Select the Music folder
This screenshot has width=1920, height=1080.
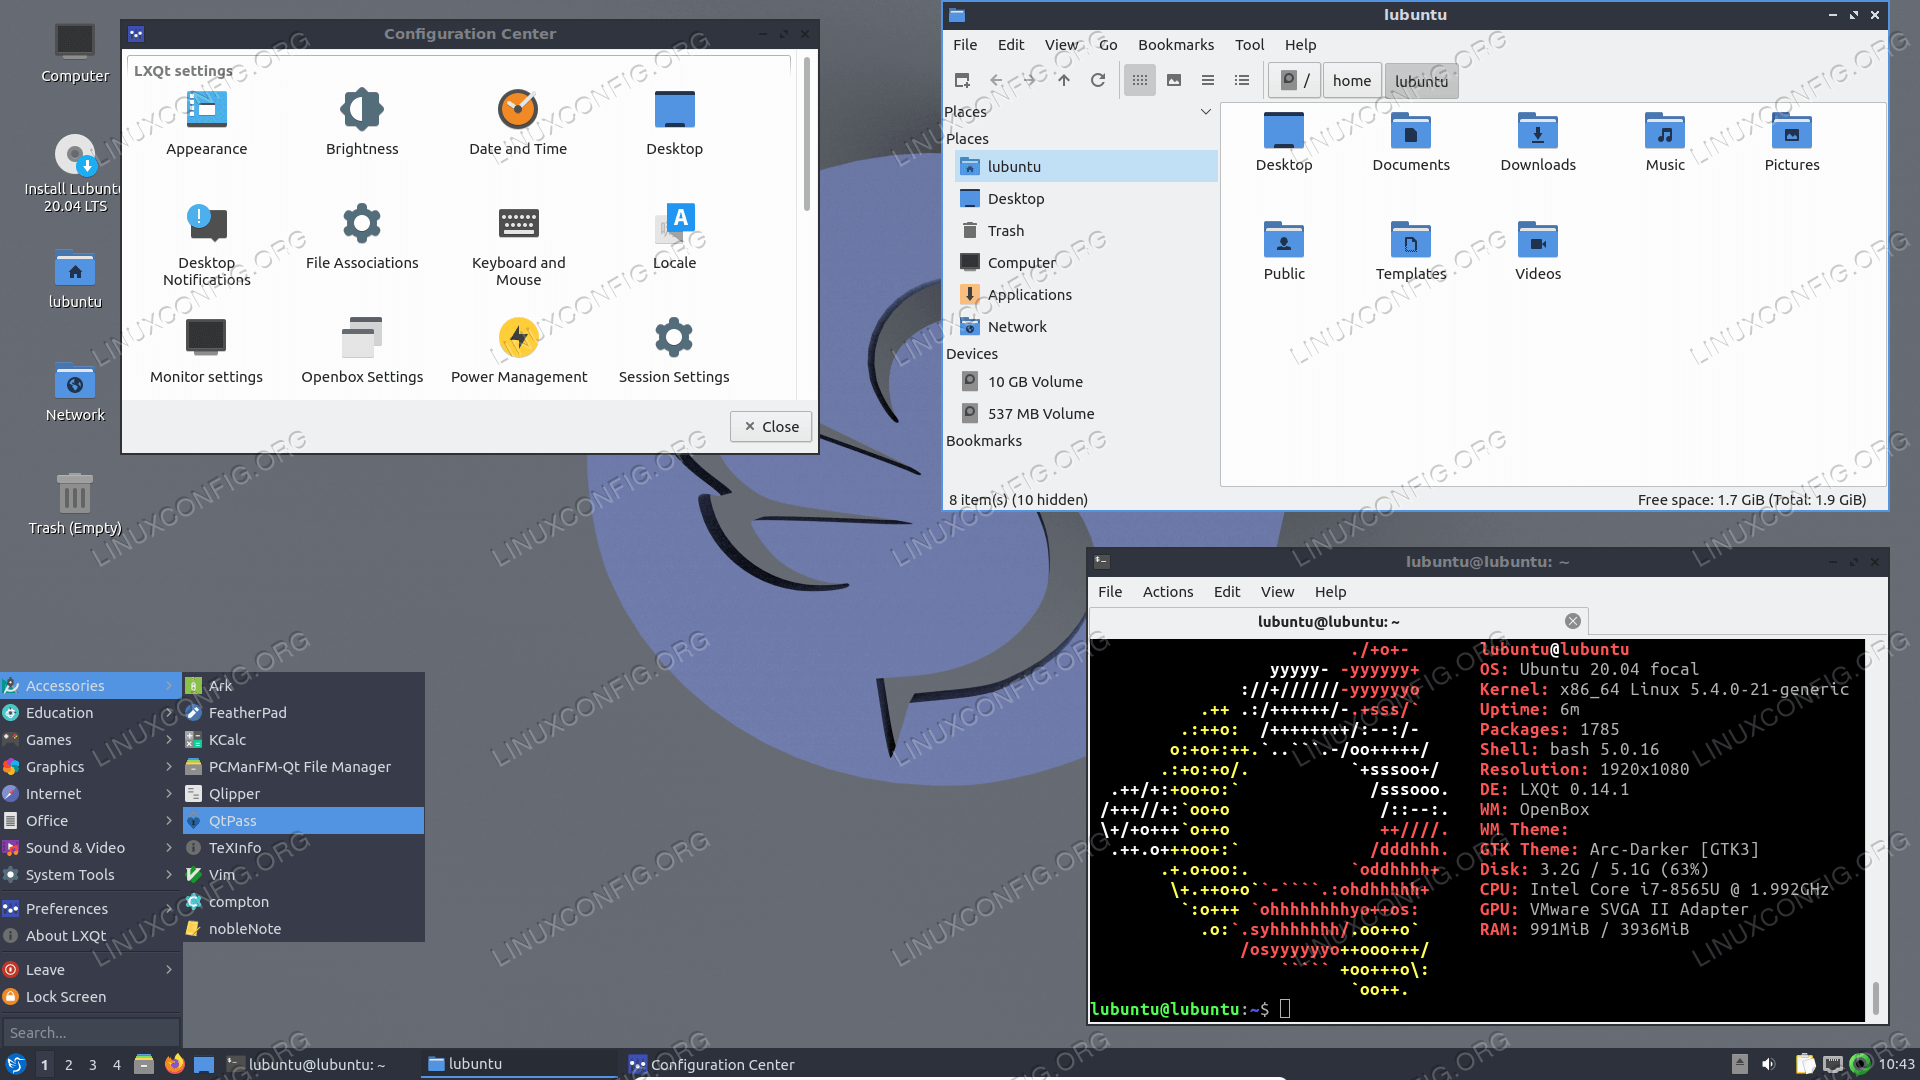[x=1665, y=141]
